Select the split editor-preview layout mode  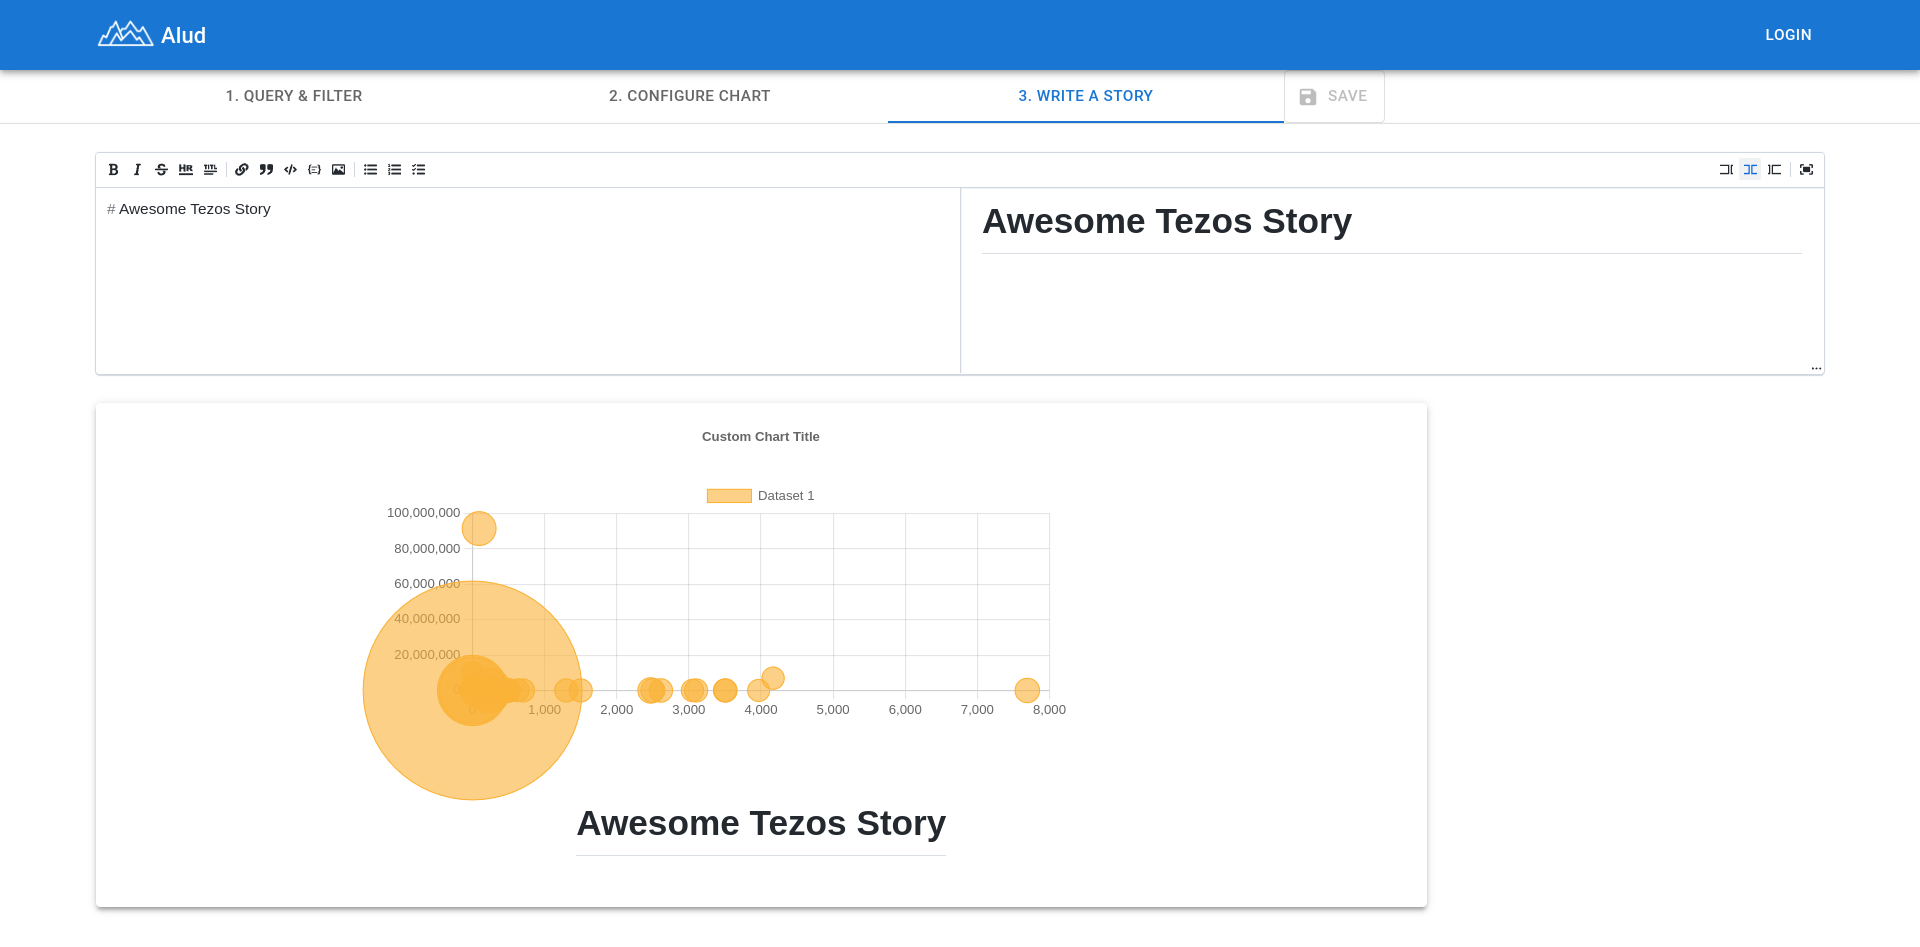1750,170
